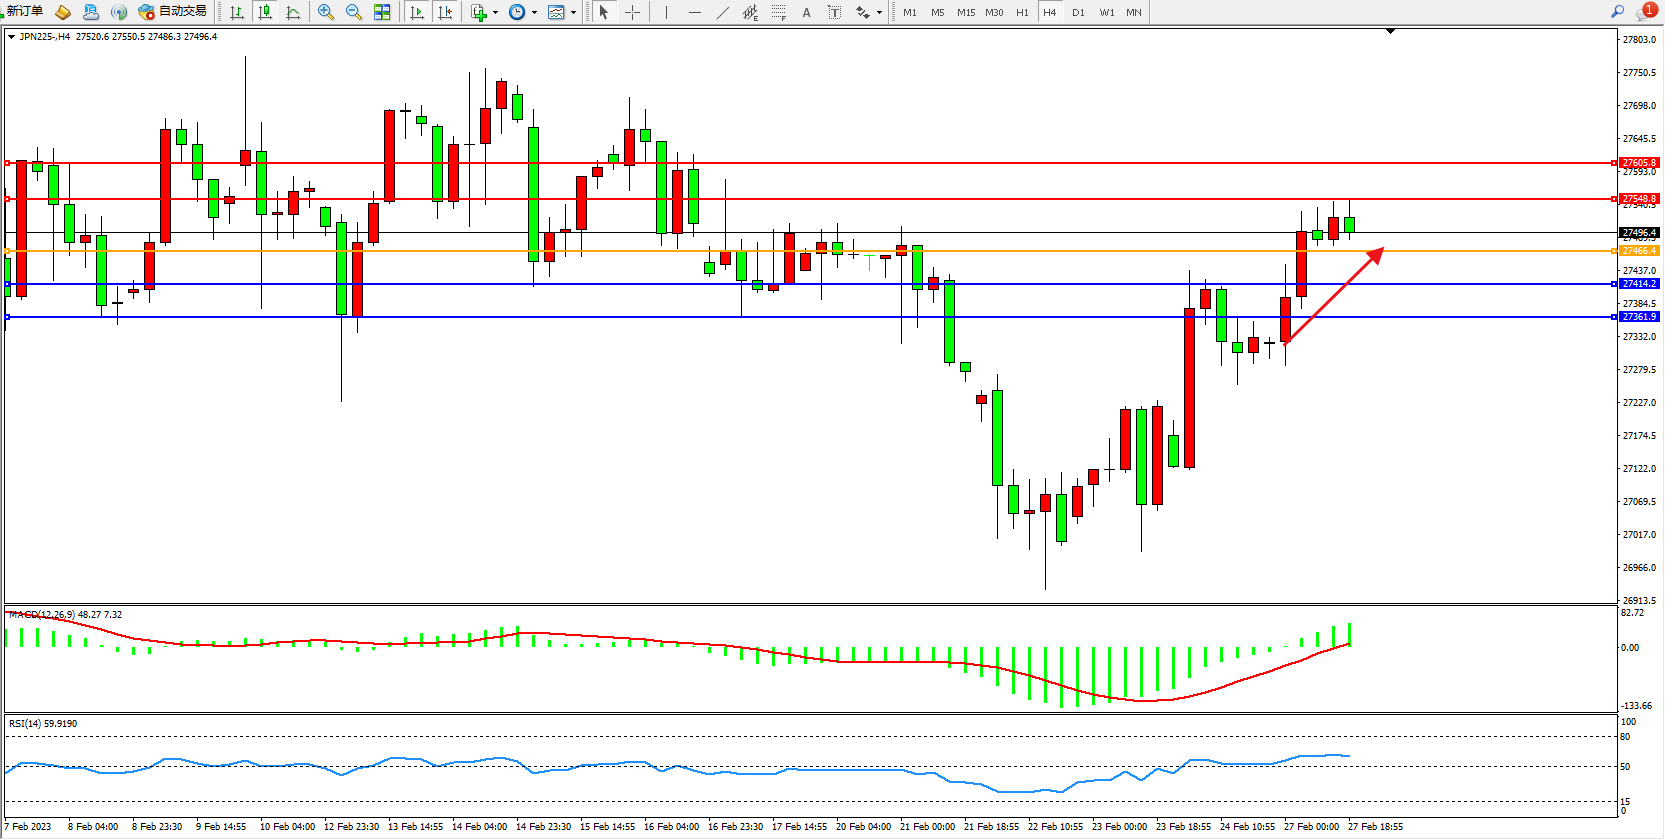Enable chart auto scroll icon

pos(417,12)
